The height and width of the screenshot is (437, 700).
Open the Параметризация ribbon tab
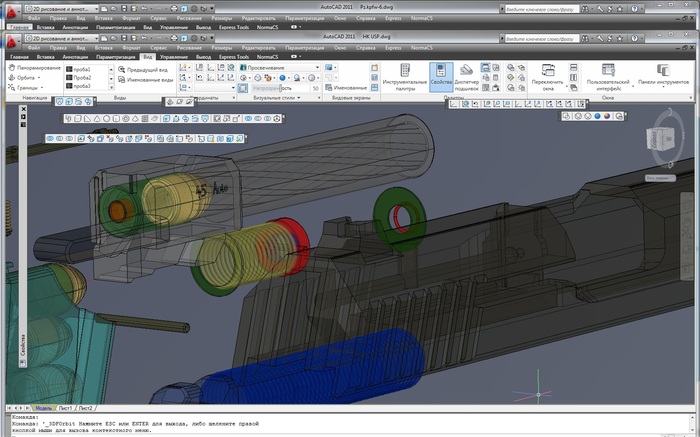tap(118, 56)
